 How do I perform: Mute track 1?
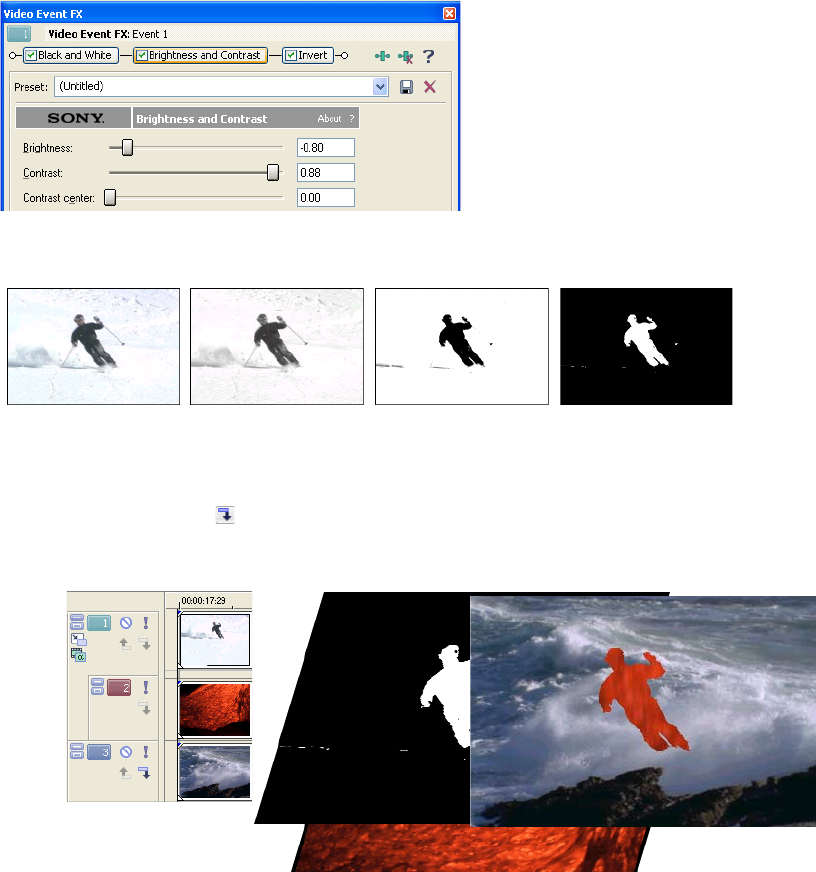(126, 623)
